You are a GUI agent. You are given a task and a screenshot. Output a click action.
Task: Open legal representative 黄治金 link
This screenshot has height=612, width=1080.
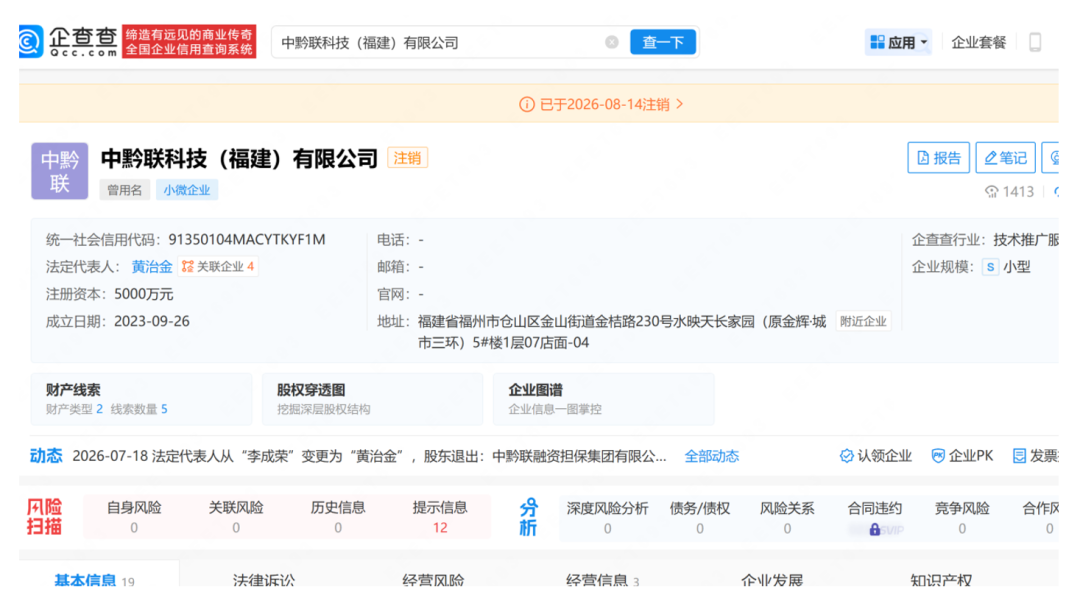click(152, 266)
